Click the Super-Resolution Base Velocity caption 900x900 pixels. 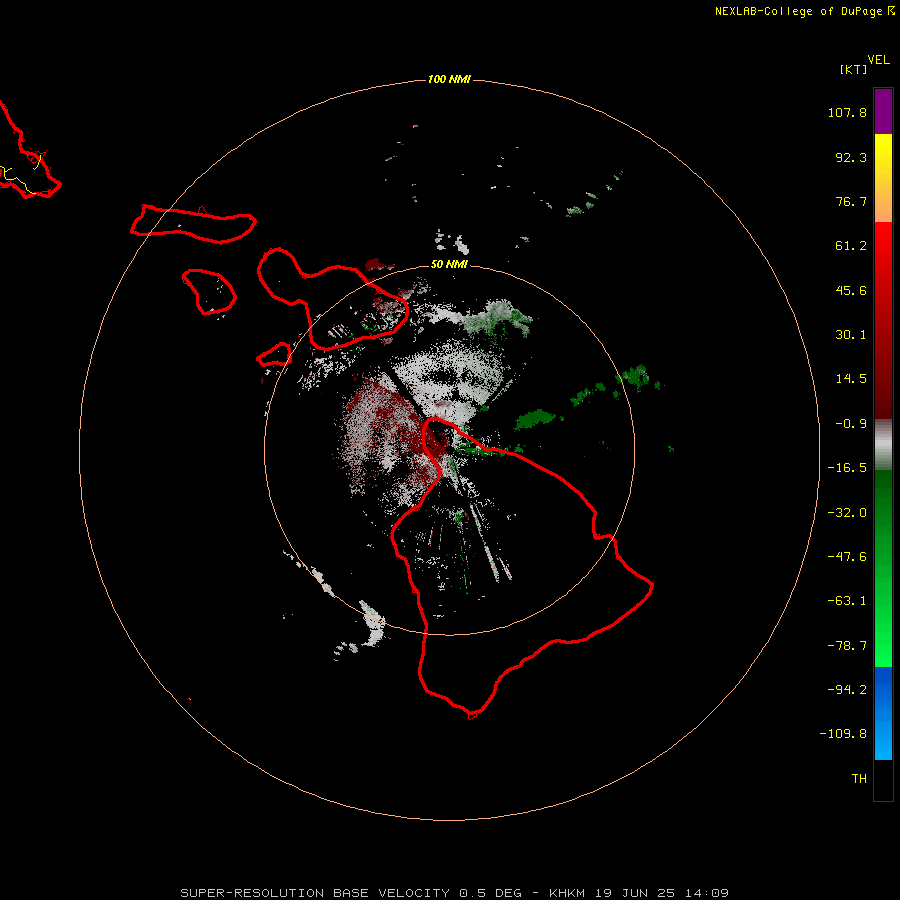455,893
